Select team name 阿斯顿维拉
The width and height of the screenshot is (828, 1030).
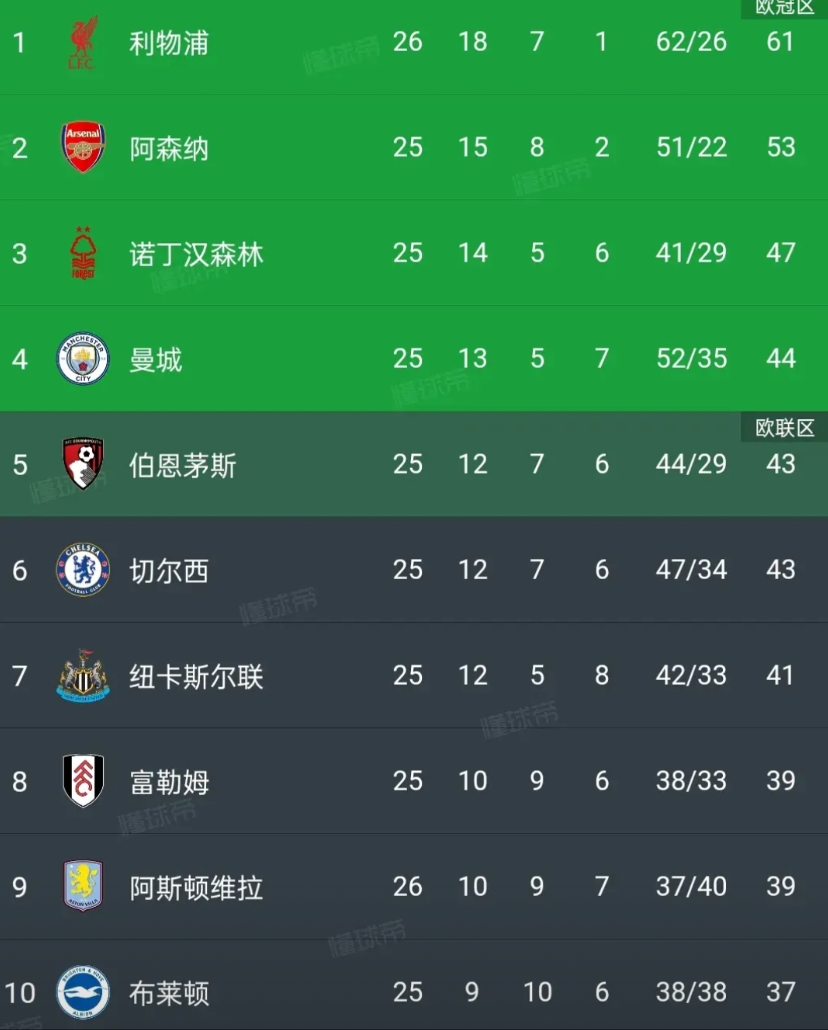click(196, 888)
